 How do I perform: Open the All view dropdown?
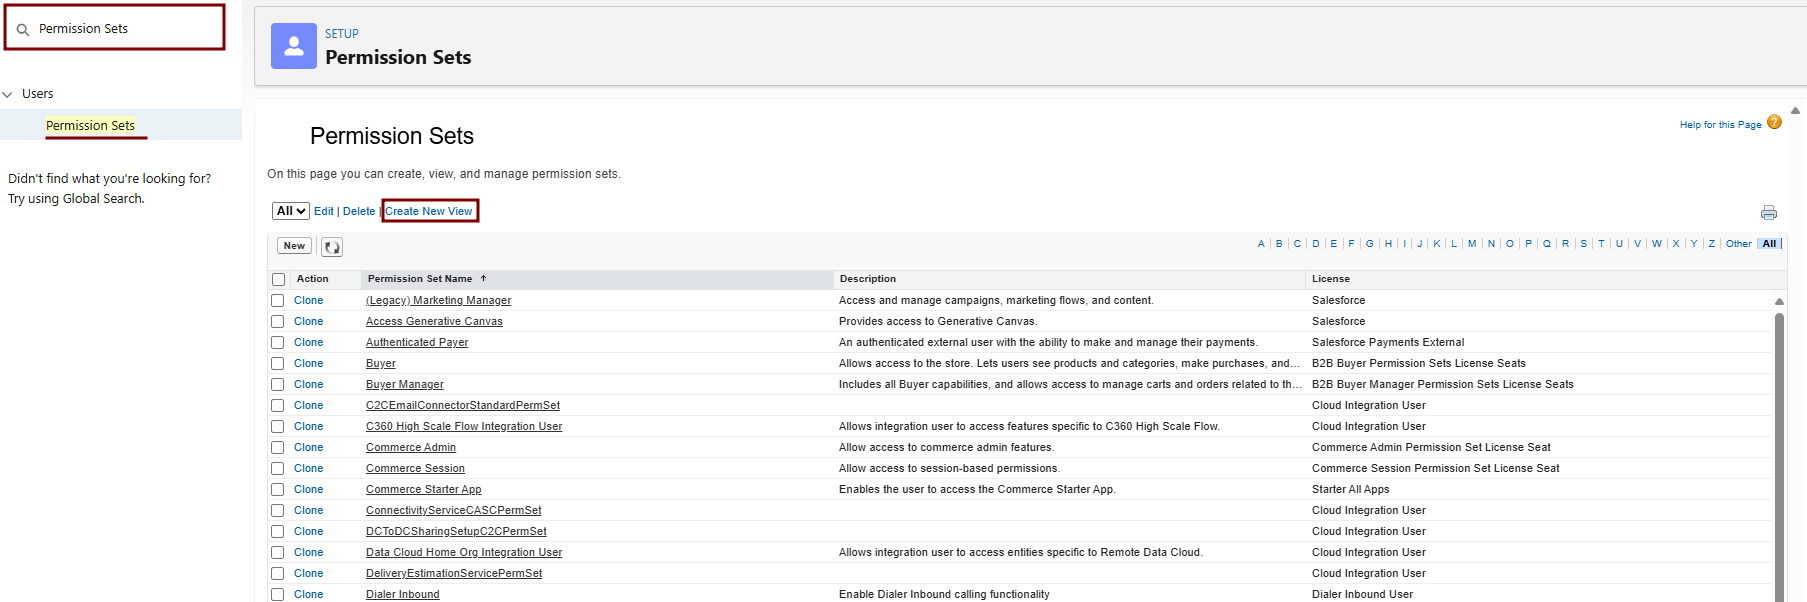(291, 211)
